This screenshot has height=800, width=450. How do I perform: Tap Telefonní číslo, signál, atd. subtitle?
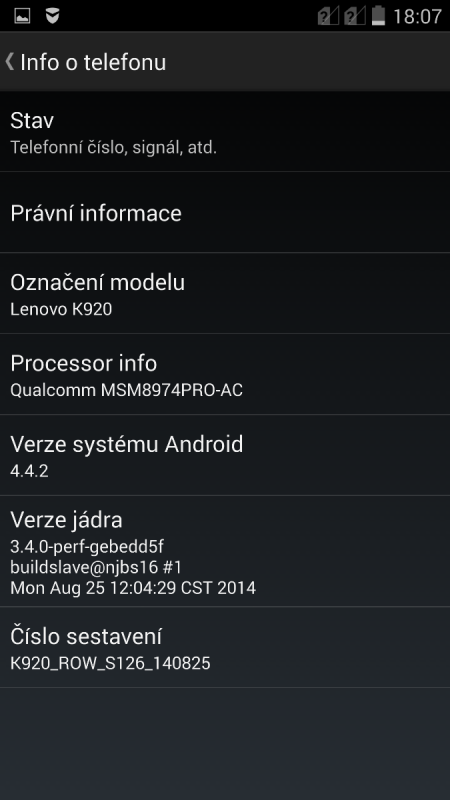click(114, 148)
